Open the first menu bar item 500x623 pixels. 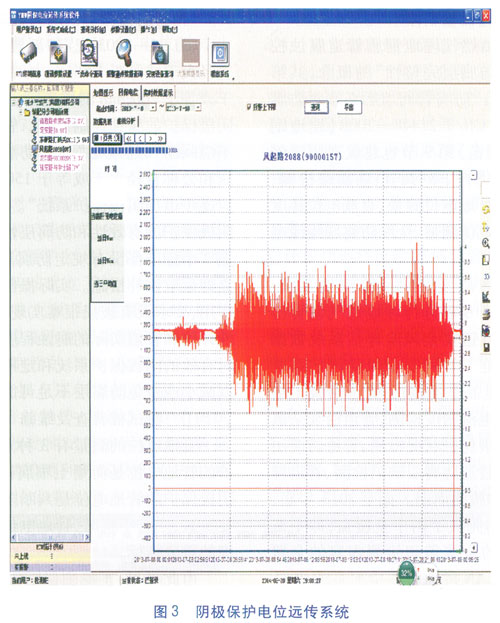pyautogui.click(x=29, y=29)
